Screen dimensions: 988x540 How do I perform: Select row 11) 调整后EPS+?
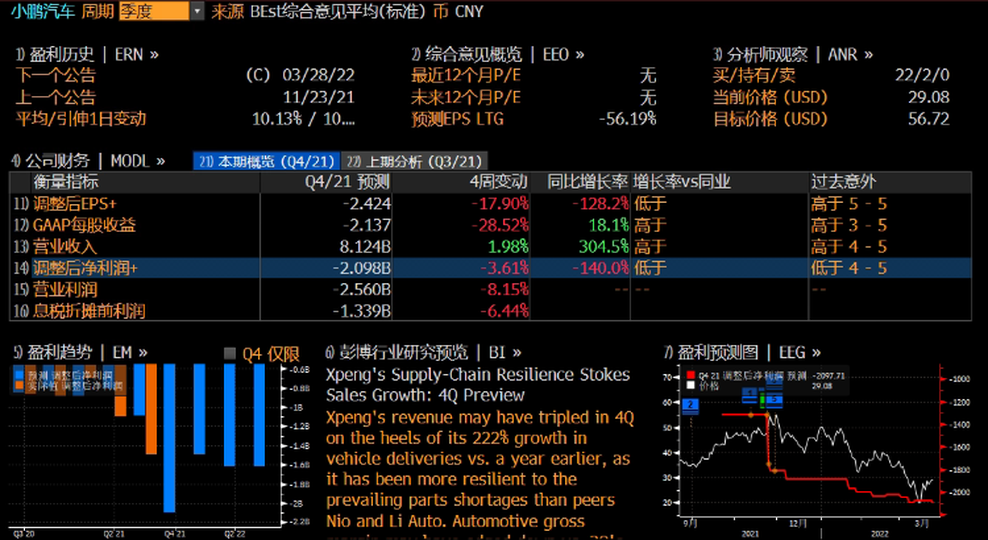490,204
